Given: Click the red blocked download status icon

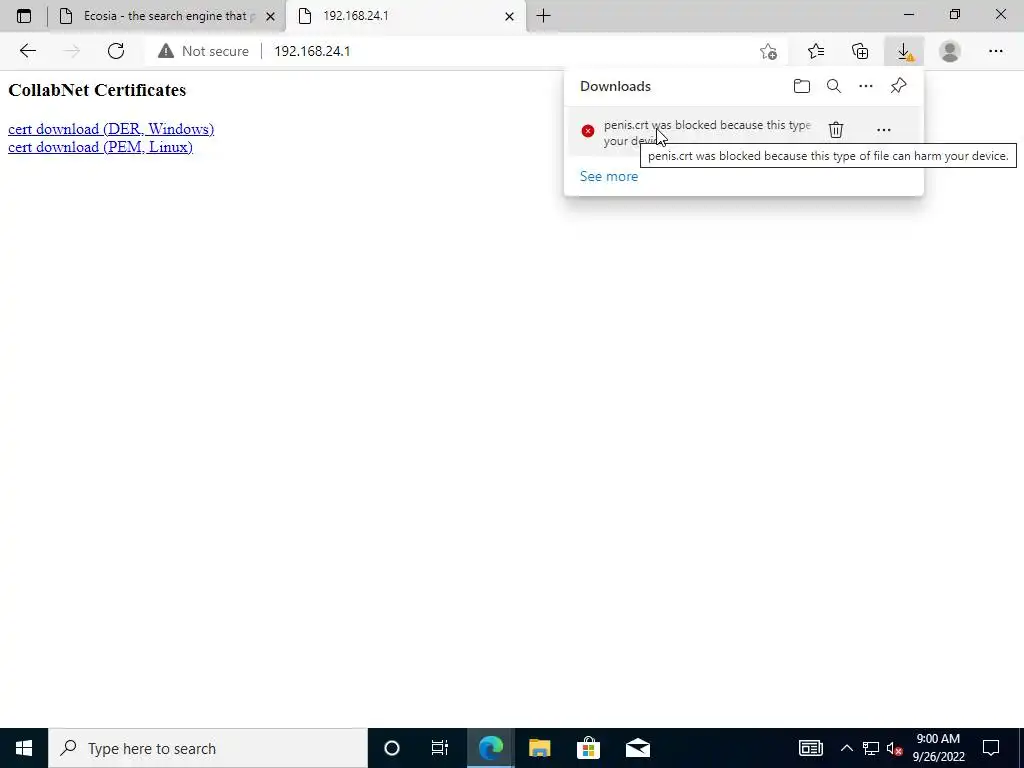Looking at the screenshot, I should click(x=588, y=131).
